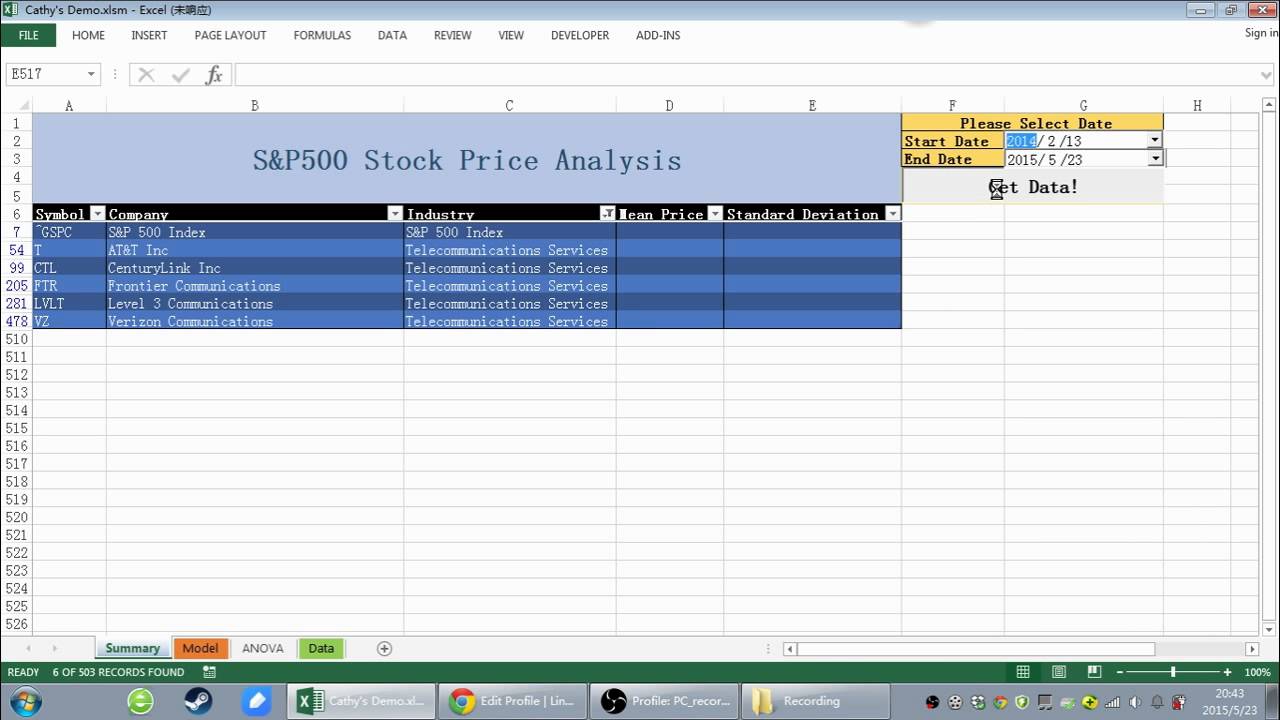1280x720 pixels.
Task: Switch to the FORMULAS ribbon tab
Action: pyautogui.click(x=322, y=35)
